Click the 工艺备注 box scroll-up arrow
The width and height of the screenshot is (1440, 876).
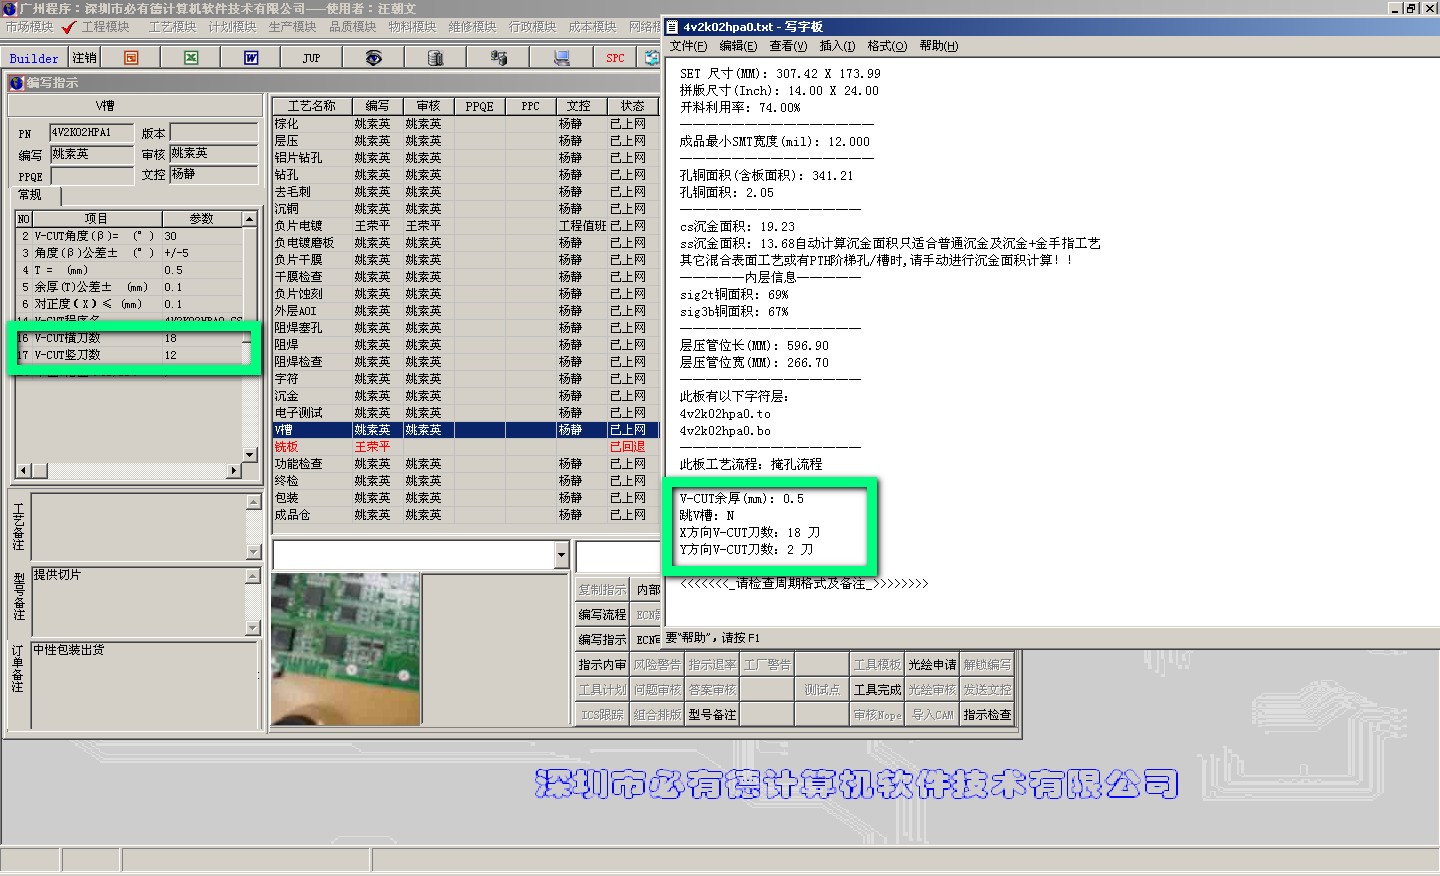pos(253,501)
